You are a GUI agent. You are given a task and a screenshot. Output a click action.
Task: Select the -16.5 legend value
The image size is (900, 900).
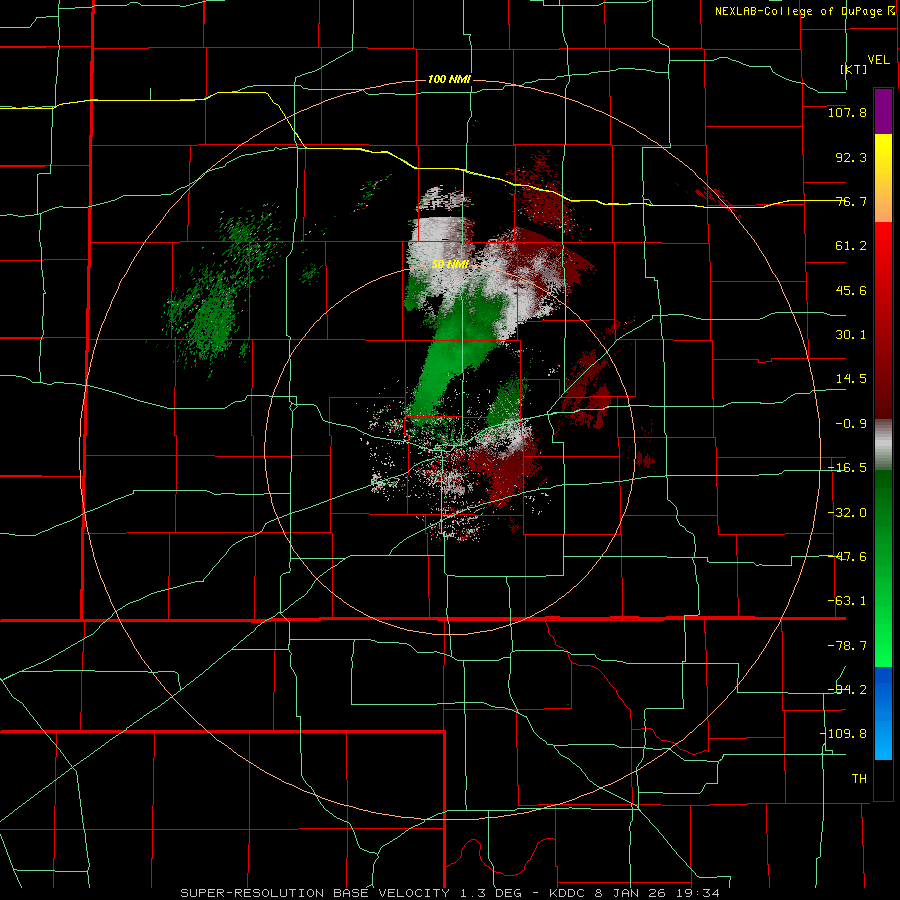coord(847,468)
